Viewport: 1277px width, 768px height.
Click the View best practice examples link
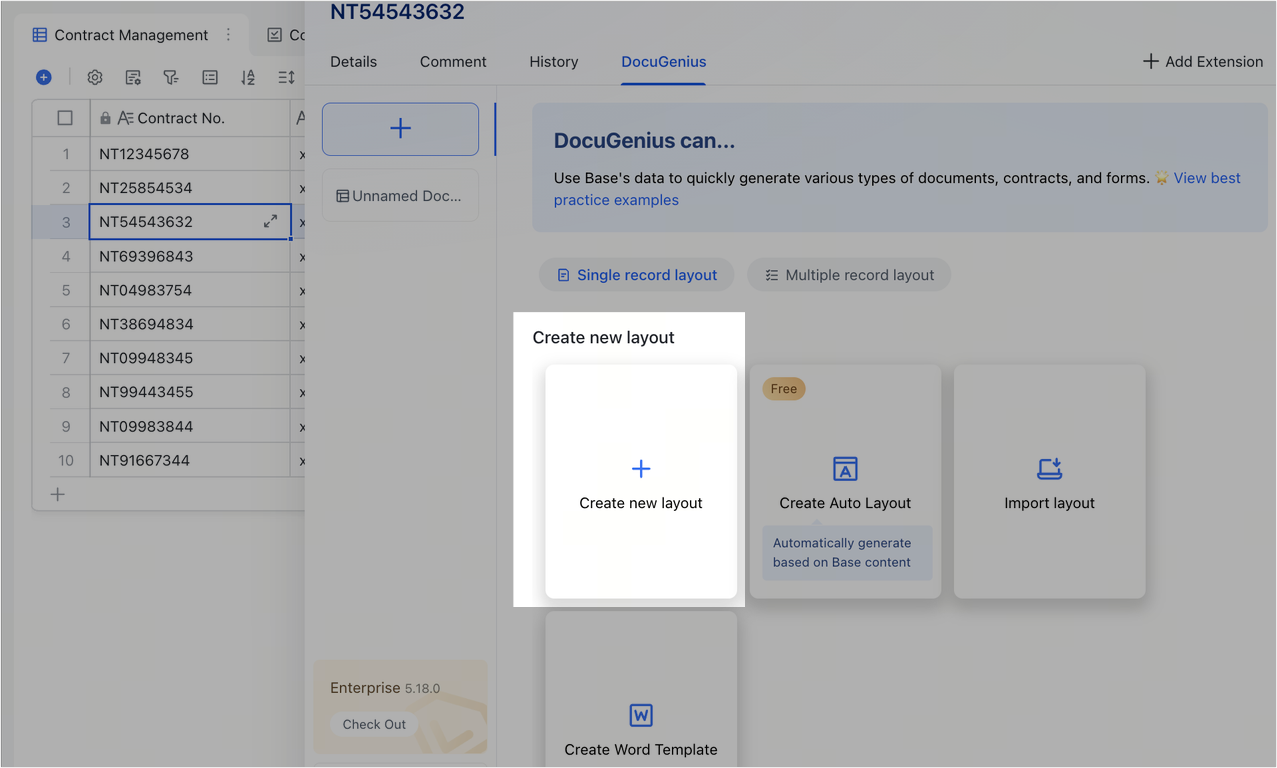pyautogui.click(x=1206, y=177)
